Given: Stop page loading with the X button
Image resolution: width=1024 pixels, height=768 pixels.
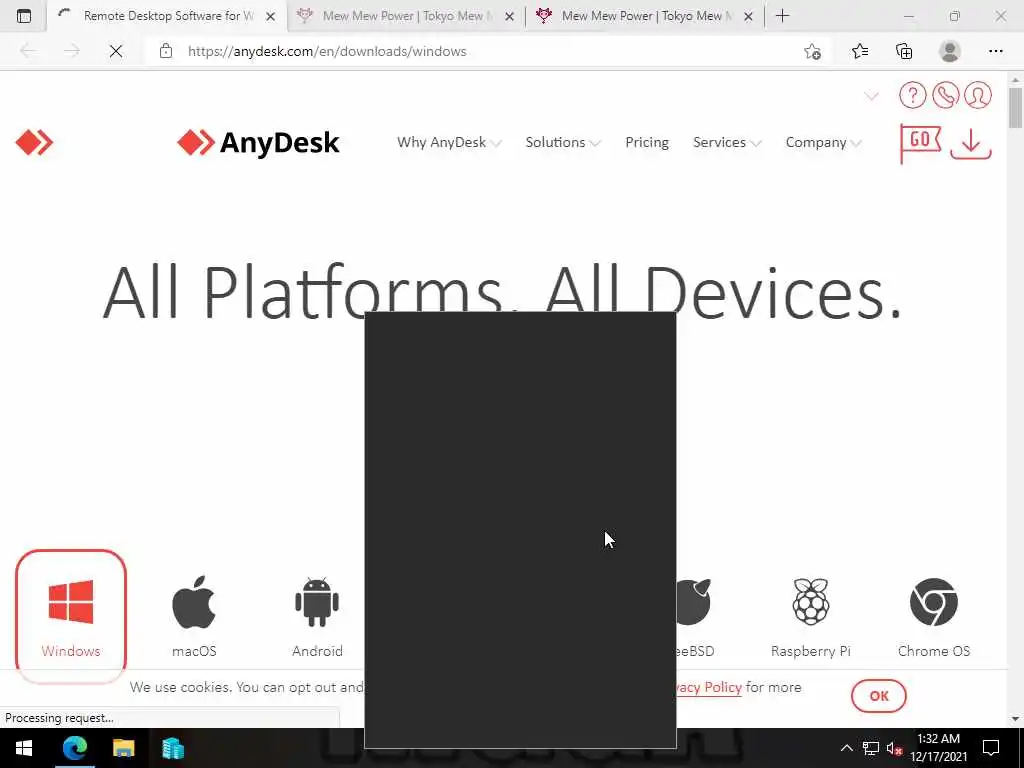Looking at the screenshot, I should point(116,51).
